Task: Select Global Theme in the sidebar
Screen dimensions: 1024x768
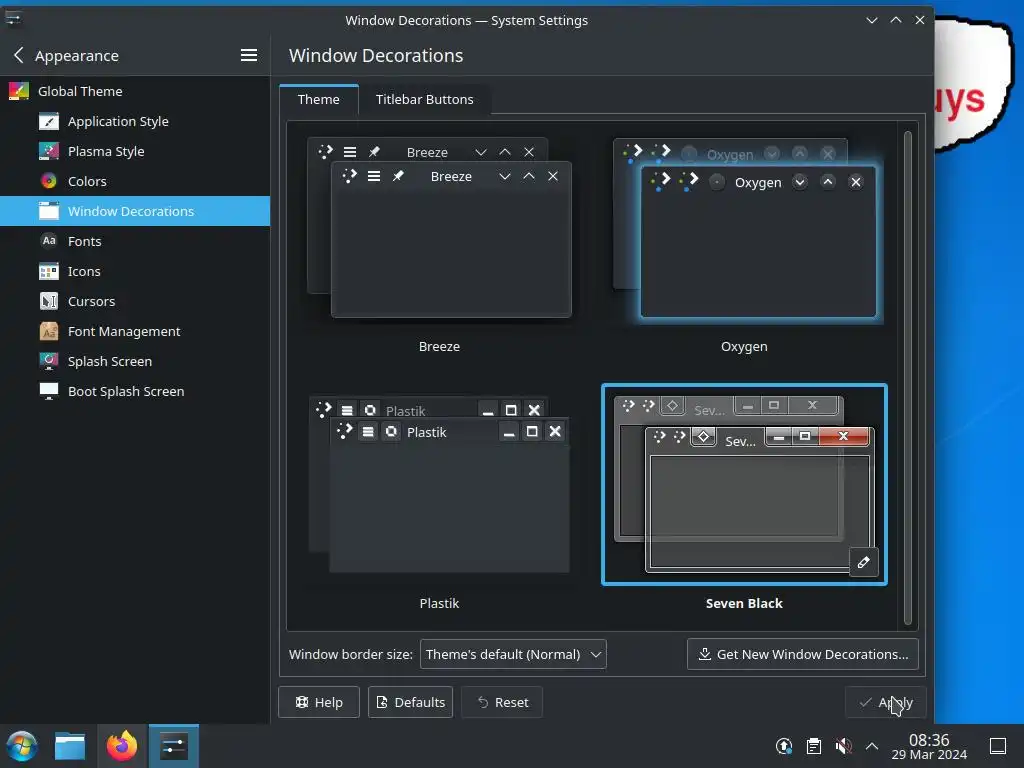Action: coord(135,91)
